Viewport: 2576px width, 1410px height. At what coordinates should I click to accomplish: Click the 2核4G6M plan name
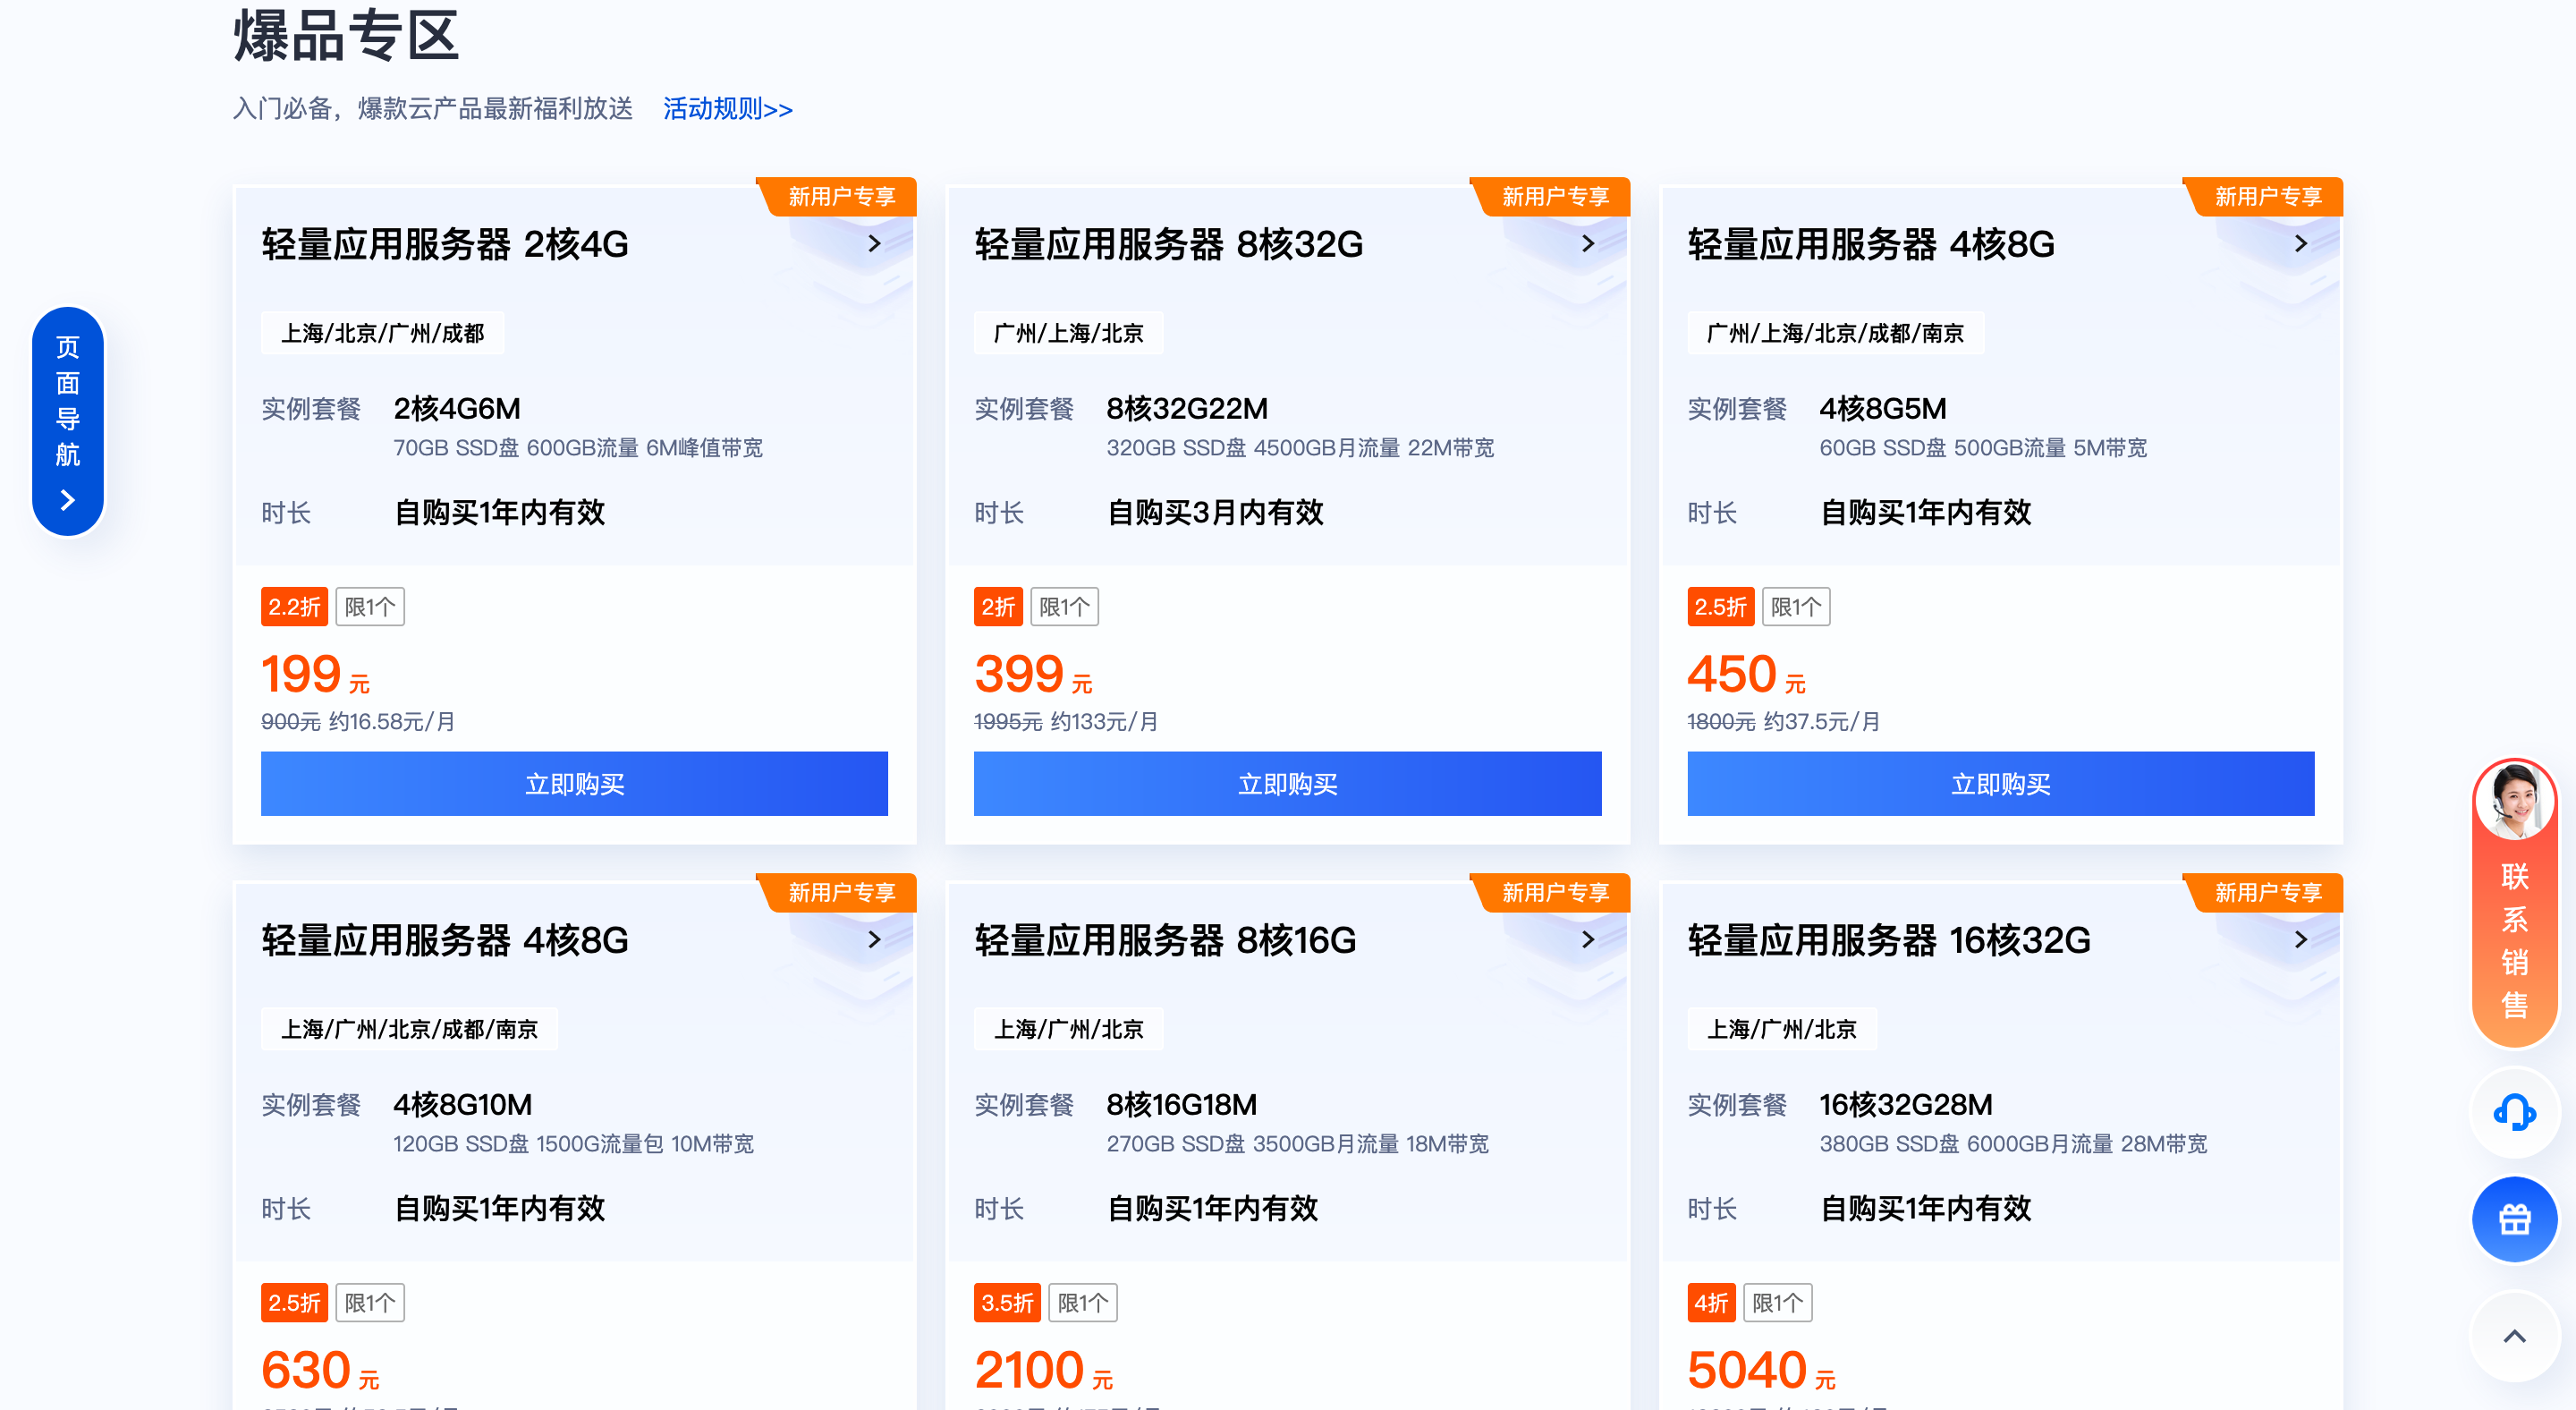(457, 409)
